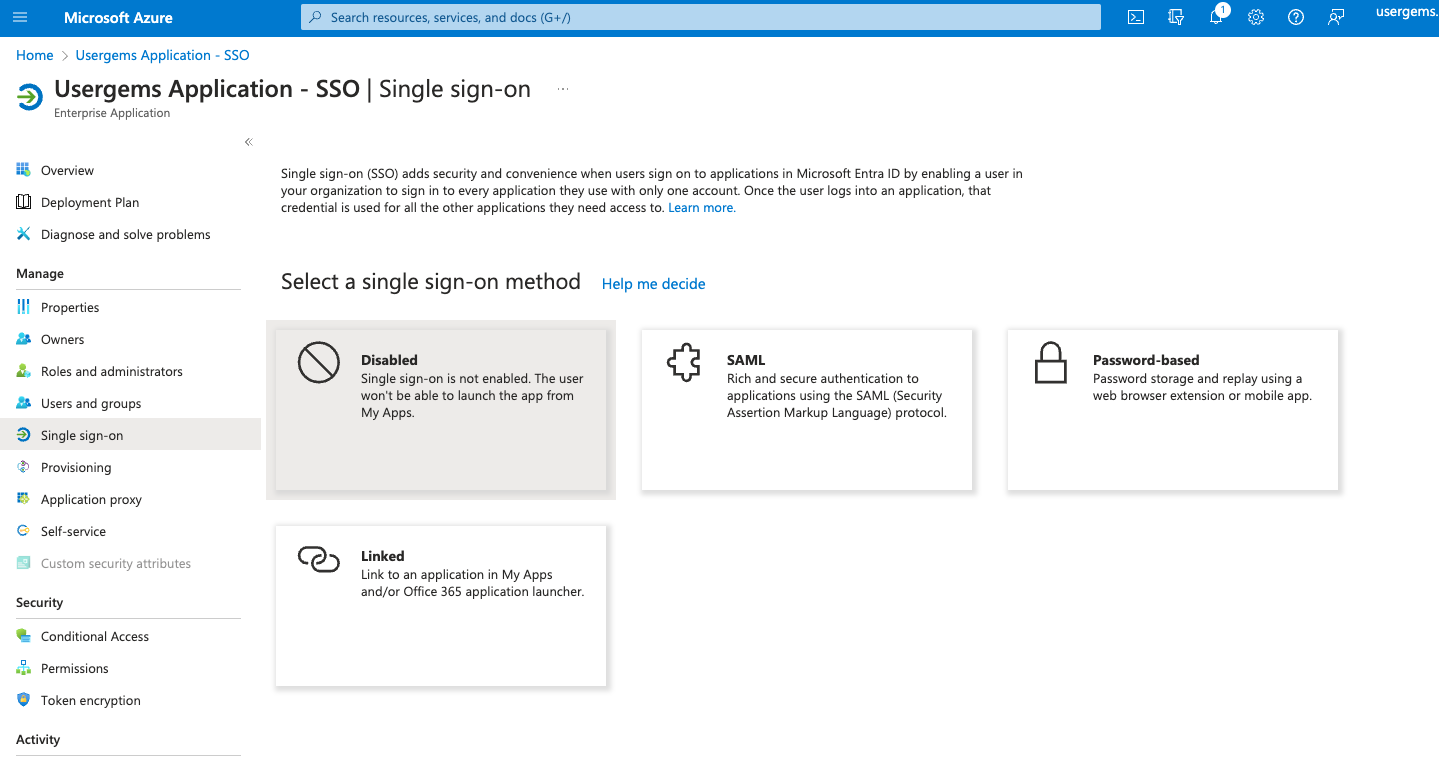
Task: Click the Overview icon in sidebar
Action: pos(24,170)
